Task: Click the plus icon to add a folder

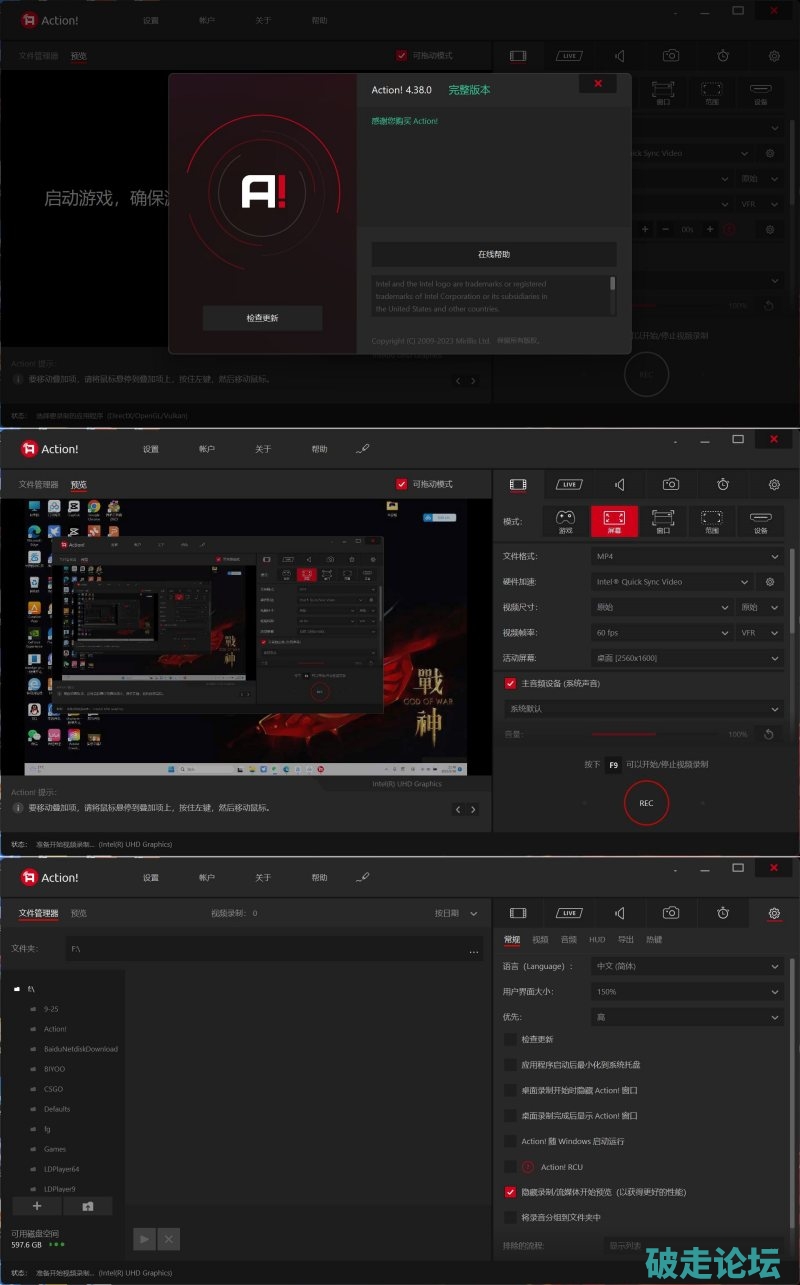Action: point(38,1206)
